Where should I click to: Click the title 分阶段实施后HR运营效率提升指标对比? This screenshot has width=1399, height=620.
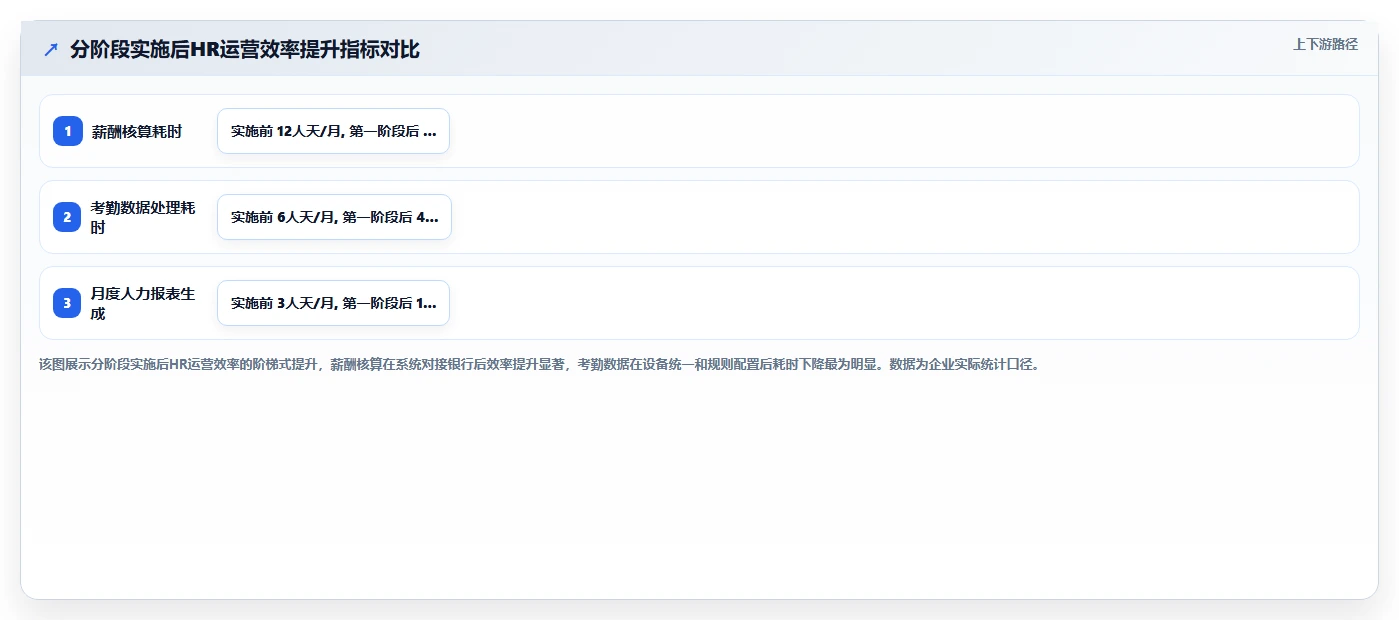coord(245,49)
